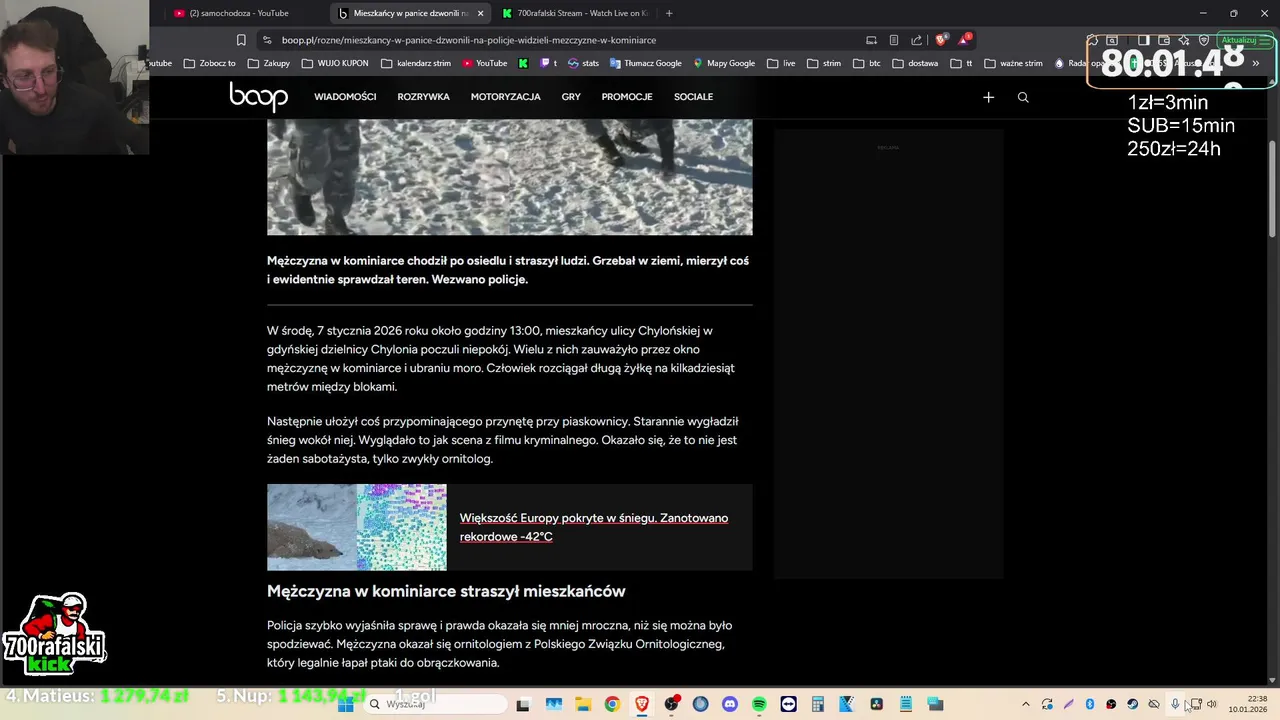
Task: Click the boop site logo
Action: (x=258, y=96)
